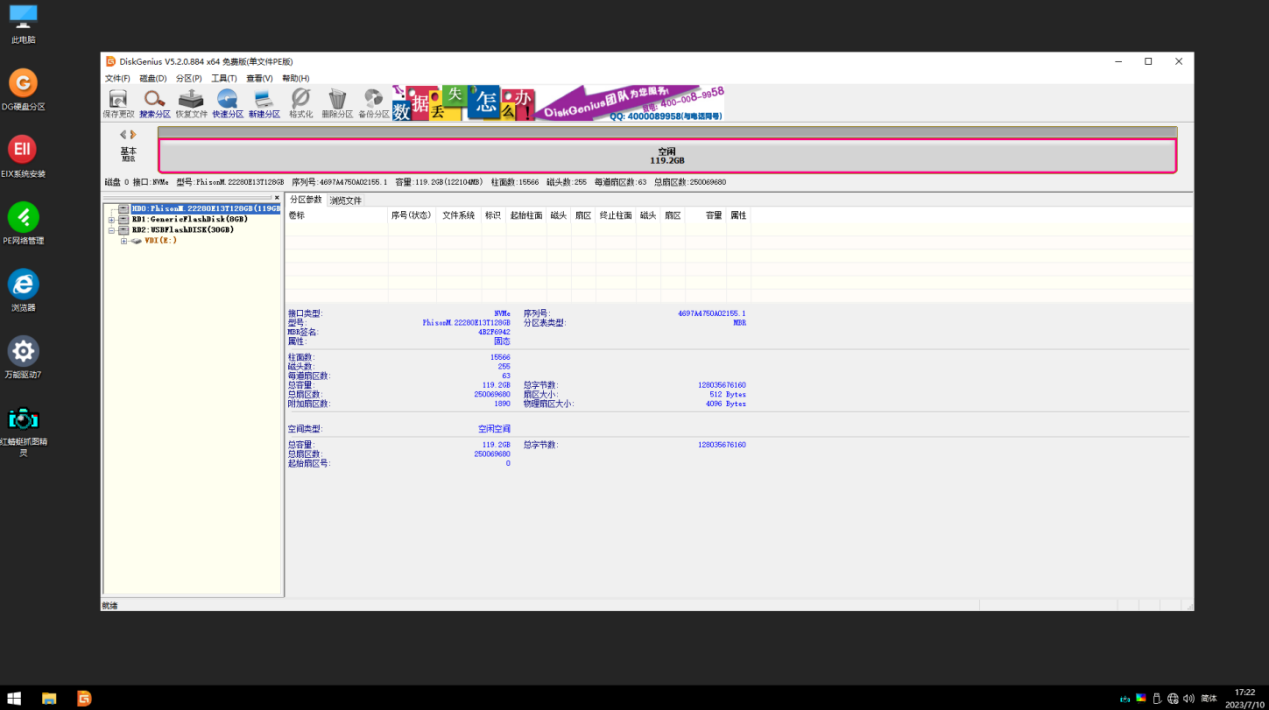Switch to the 浏览文件 tab

point(346,200)
